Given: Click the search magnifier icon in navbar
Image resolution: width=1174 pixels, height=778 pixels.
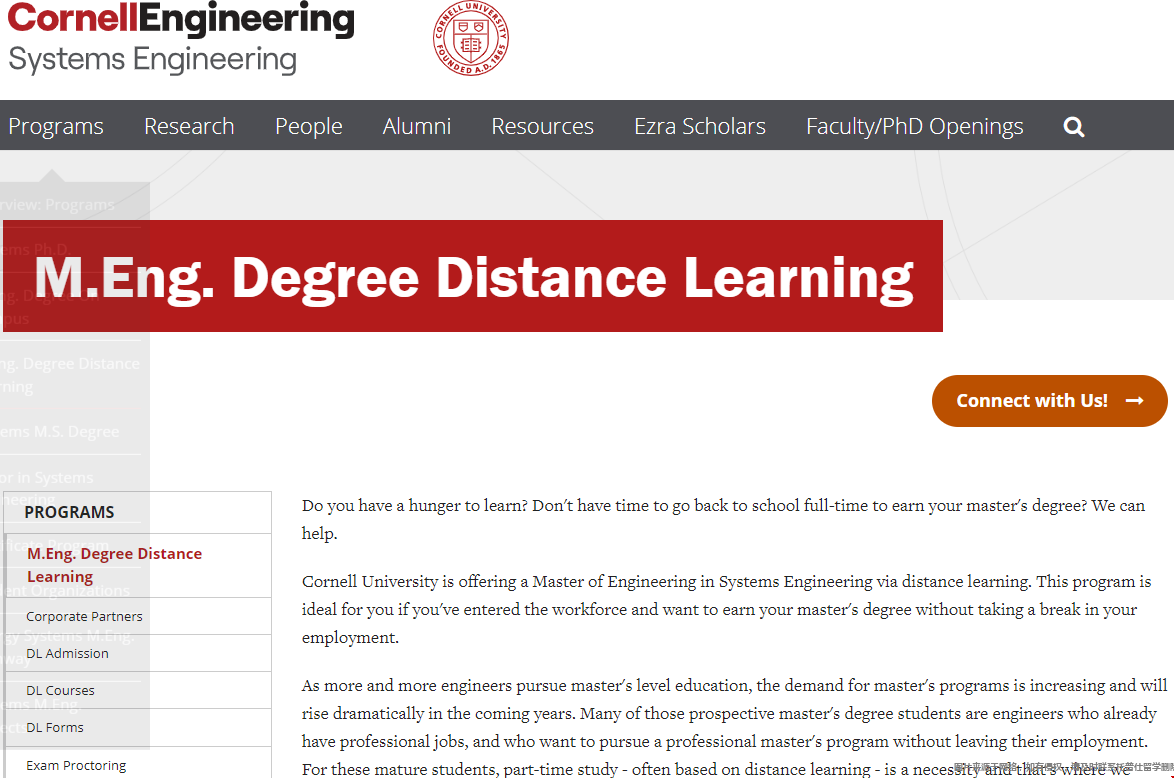Looking at the screenshot, I should click(x=1074, y=127).
